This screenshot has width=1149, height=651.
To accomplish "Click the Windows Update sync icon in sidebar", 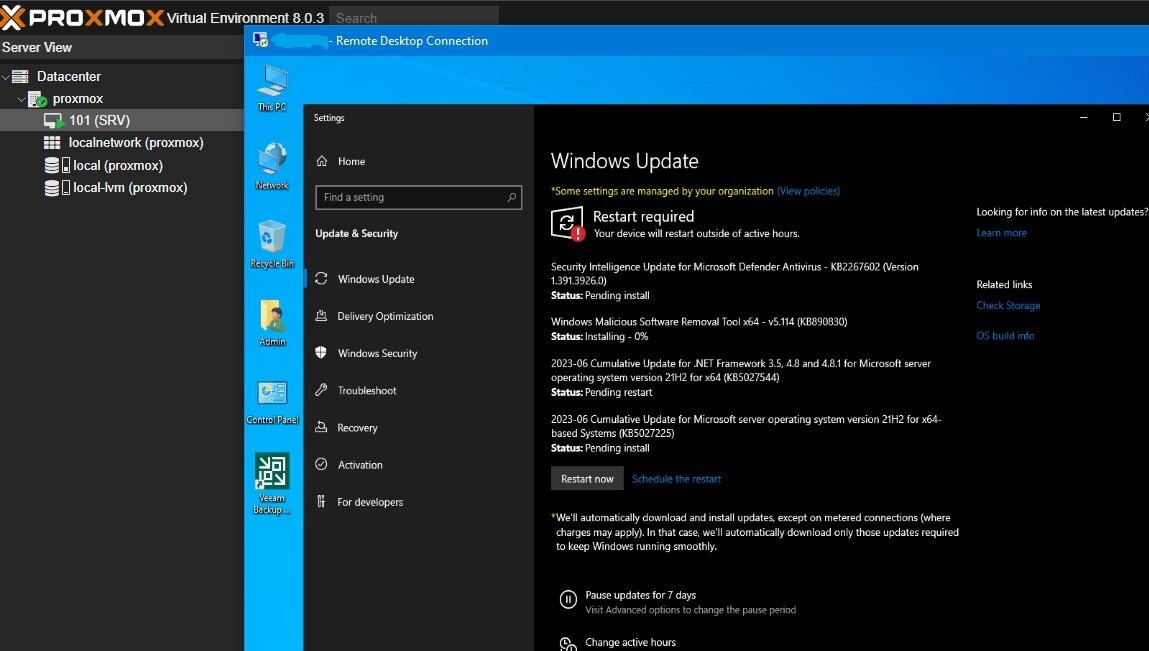I will (x=321, y=279).
